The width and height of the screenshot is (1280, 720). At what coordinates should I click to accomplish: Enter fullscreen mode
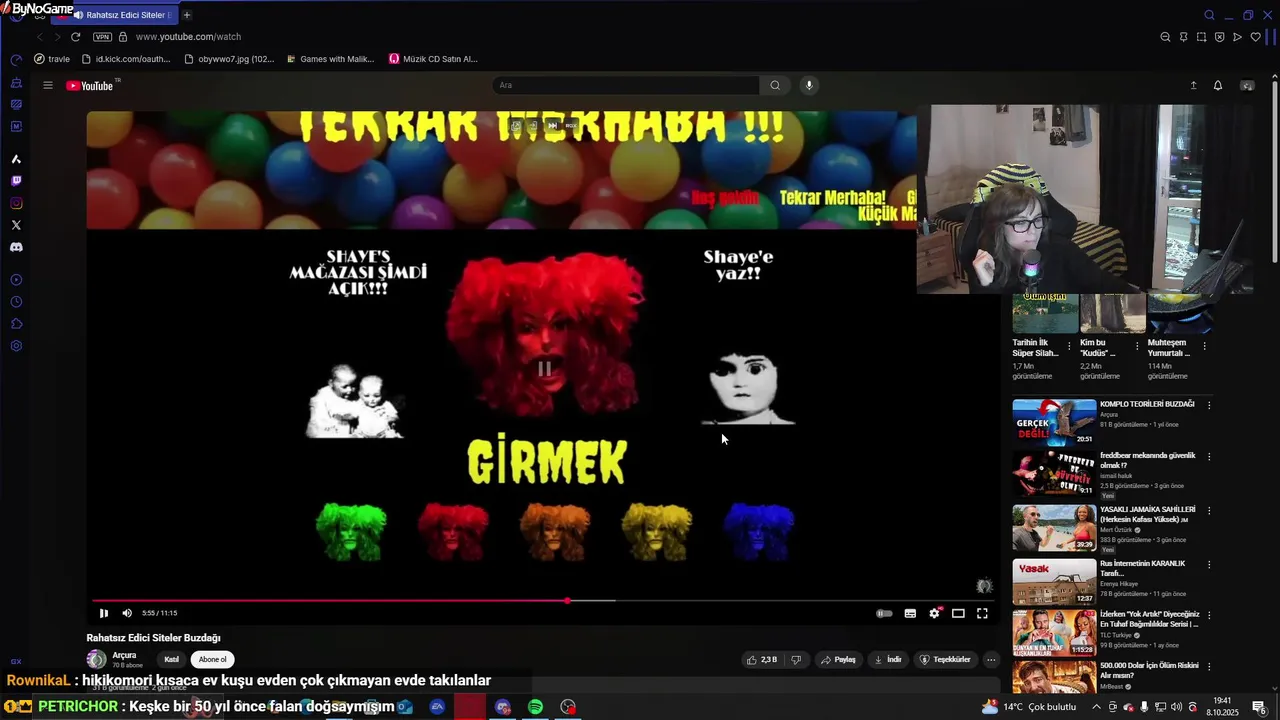click(982, 613)
